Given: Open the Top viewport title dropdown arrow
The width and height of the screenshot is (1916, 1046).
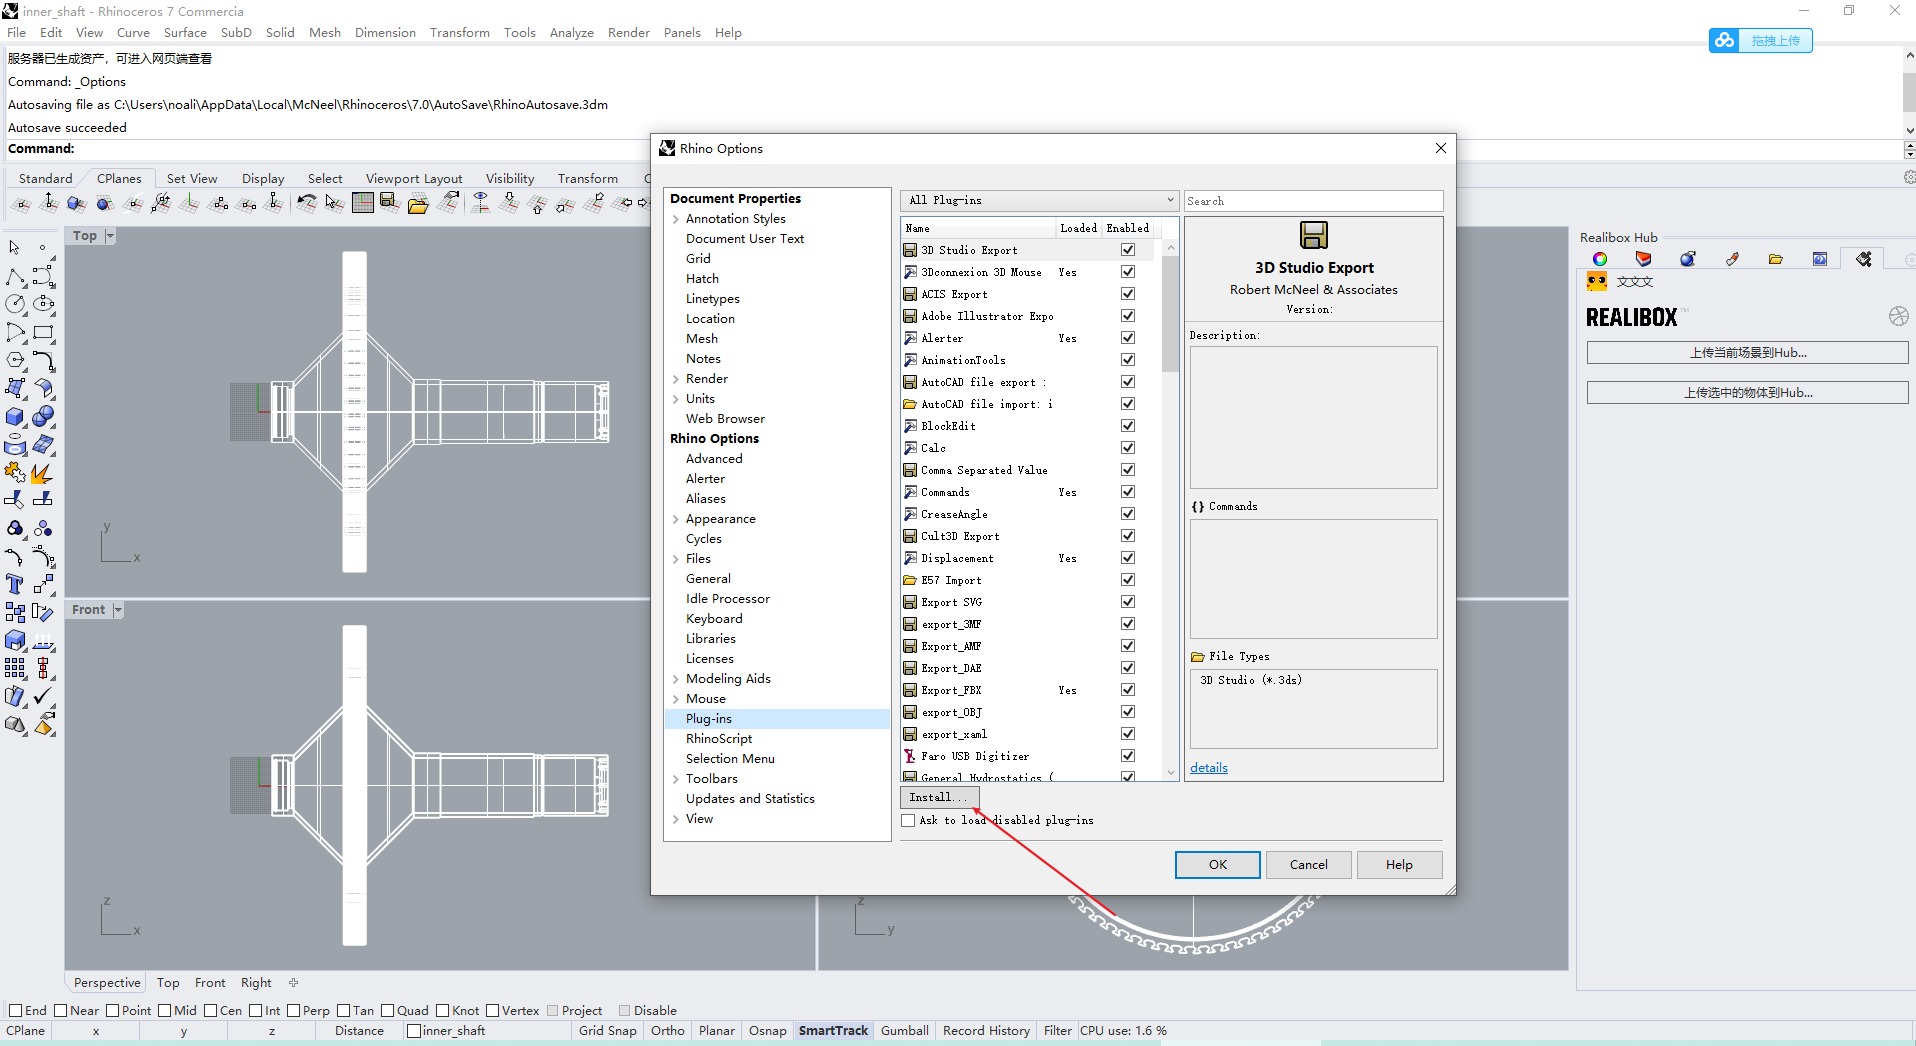Looking at the screenshot, I should tap(110, 236).
